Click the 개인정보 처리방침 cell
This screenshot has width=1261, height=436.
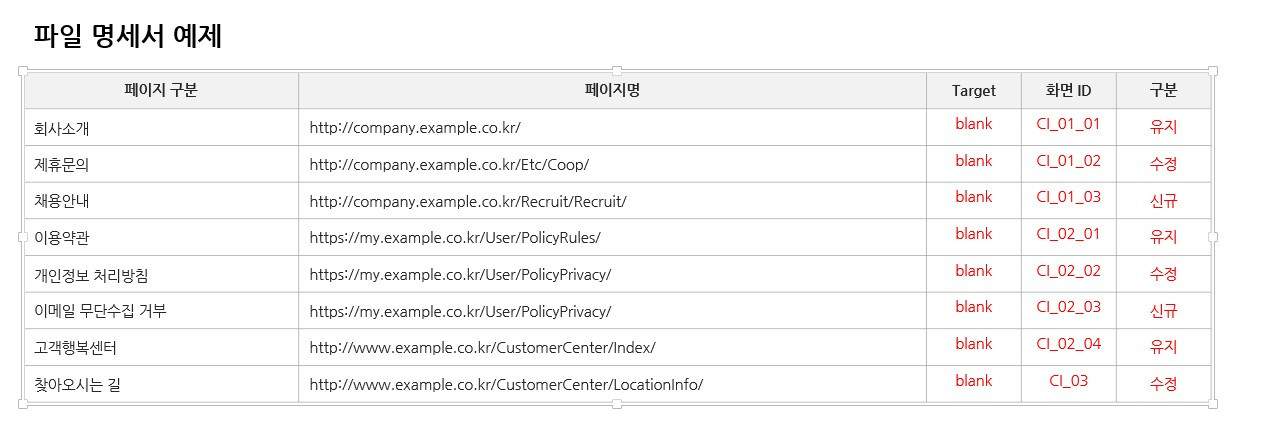[161, 274]
